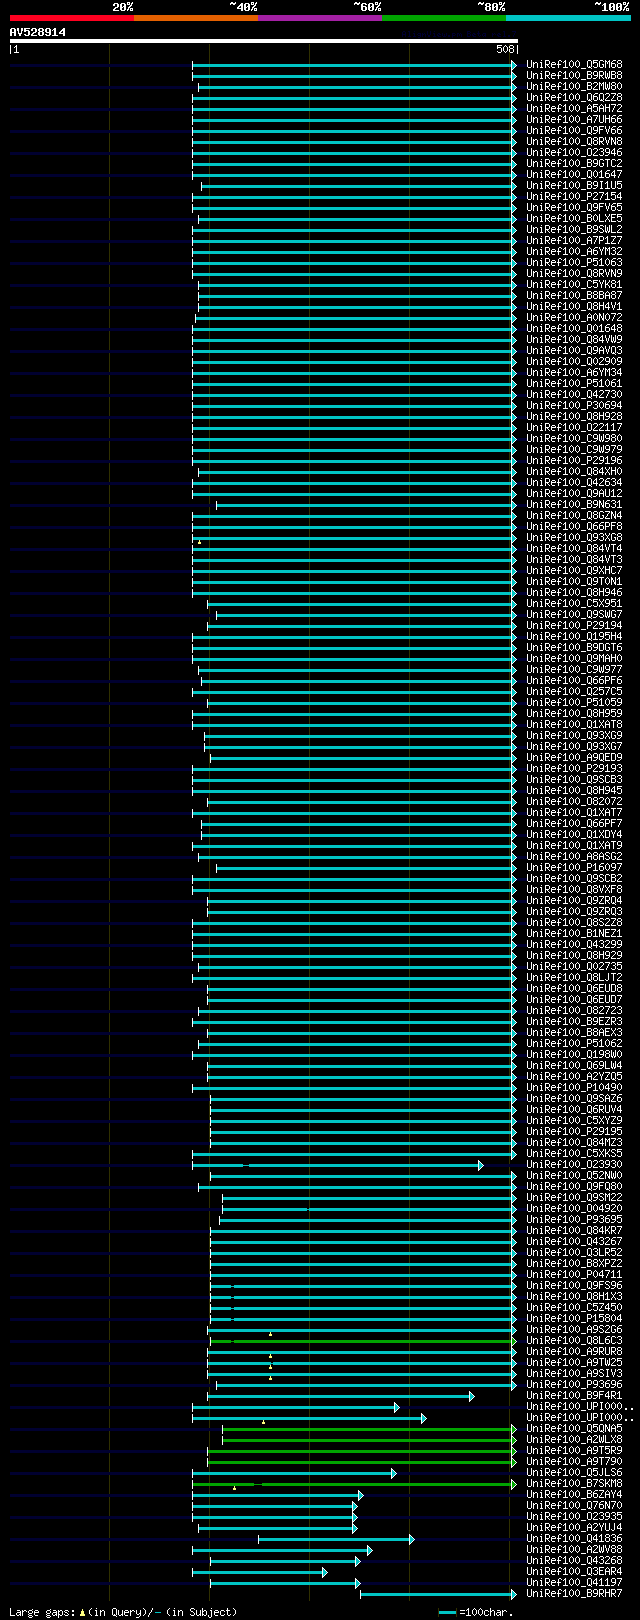
Task: Open hit UniRef100_P51063
Action: point(574,263)
